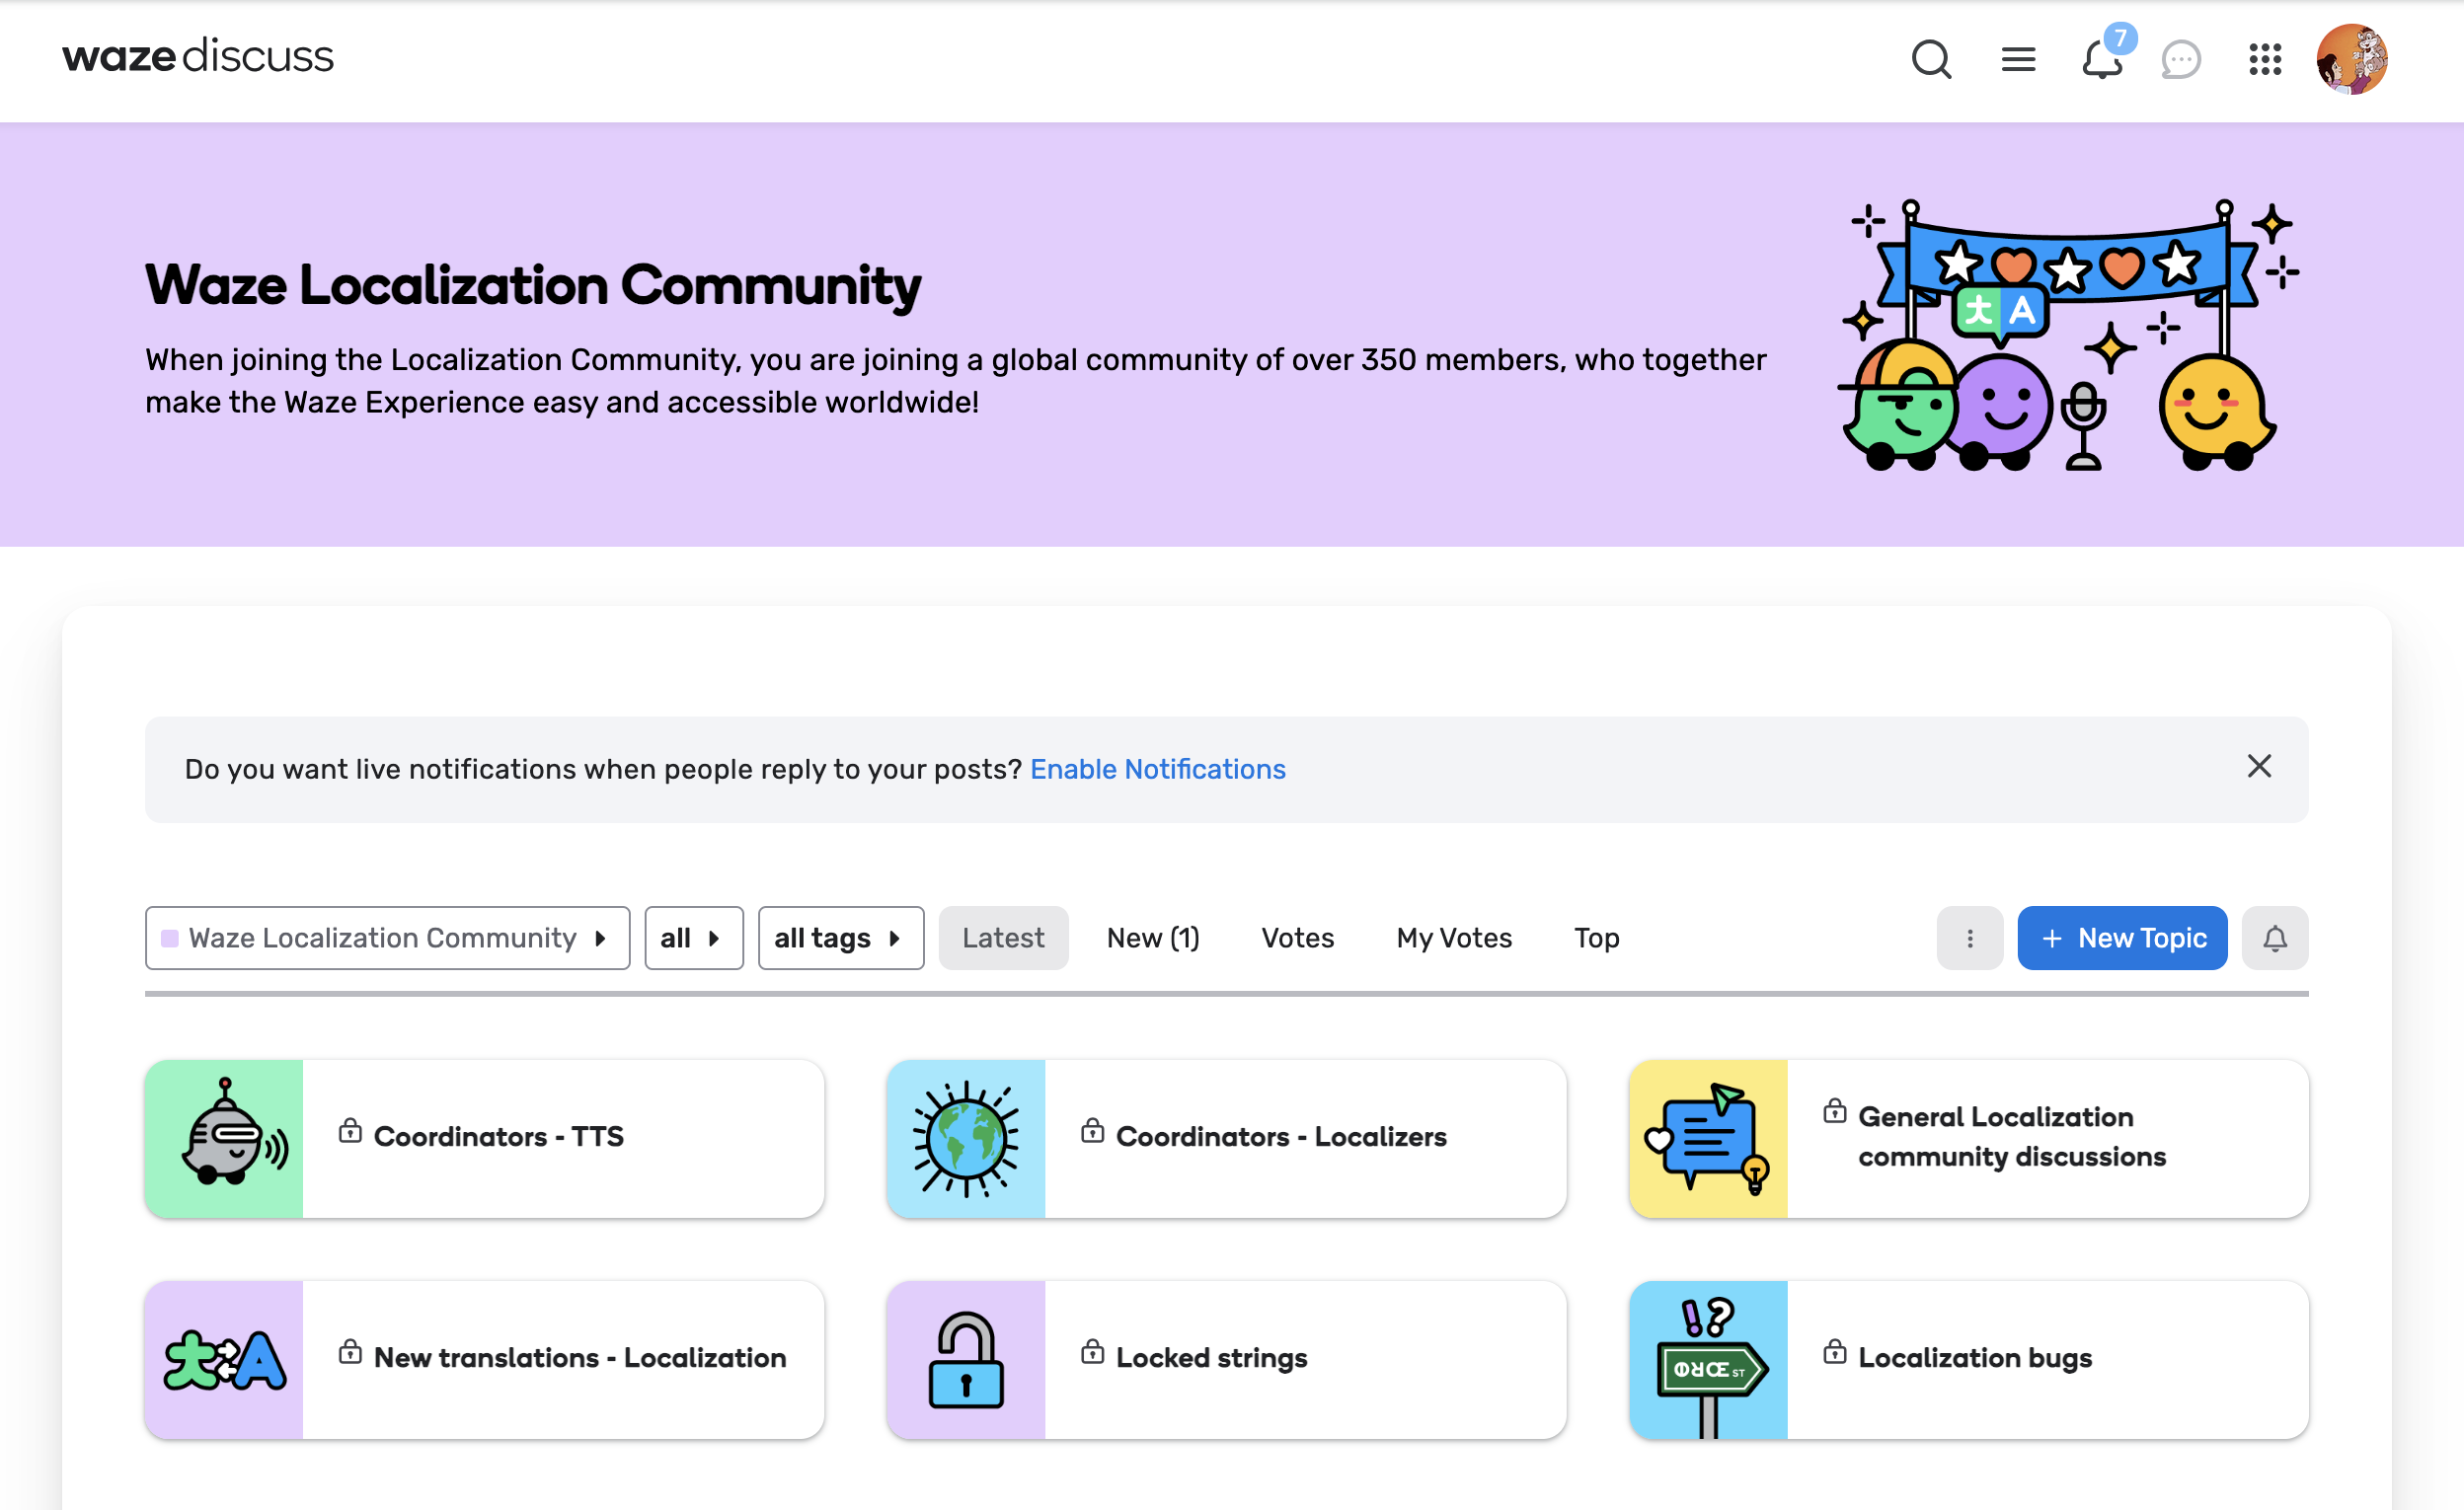Image resolution: width=2464 pixels, height=1510 pixels.
Task: Go to waze discuss home logo
Action: [198, 56]
